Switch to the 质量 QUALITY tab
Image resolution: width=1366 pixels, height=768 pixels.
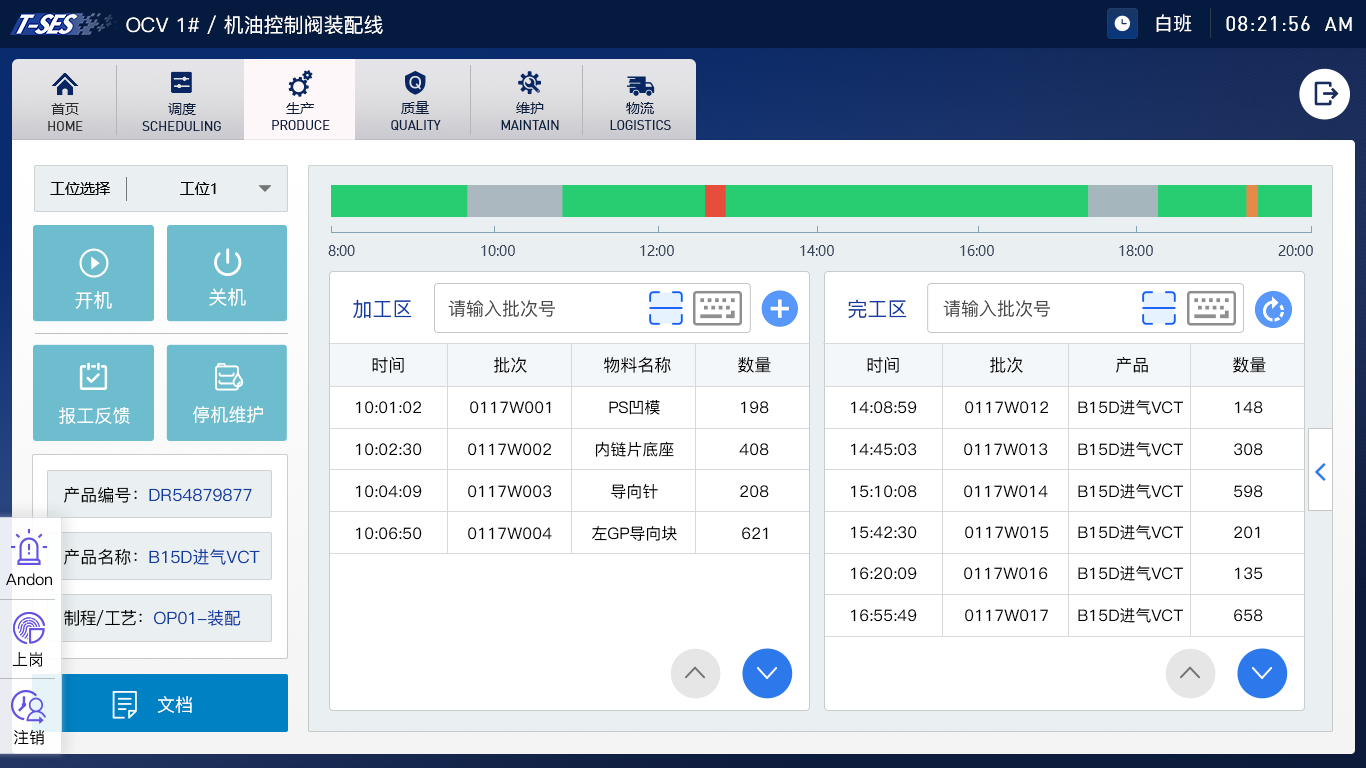(414, 99)
